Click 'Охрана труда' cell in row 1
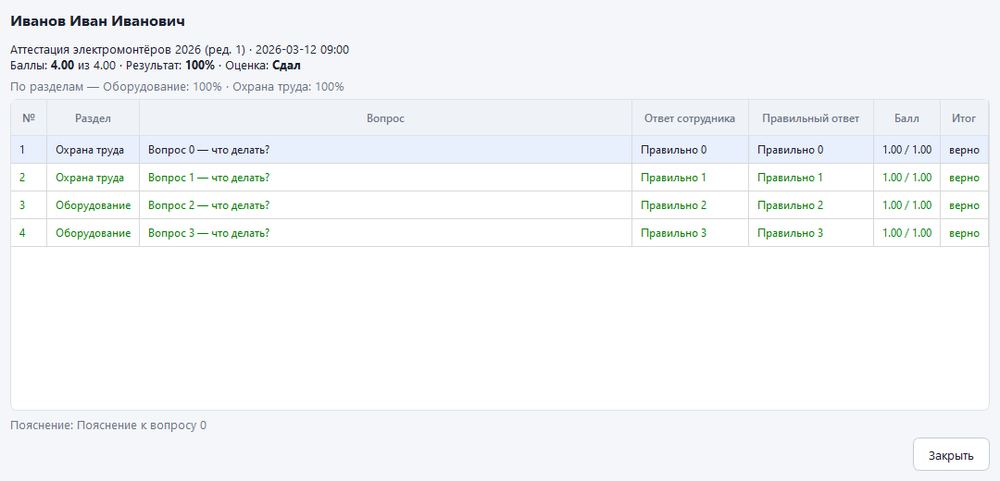 (x=93, y=150)
